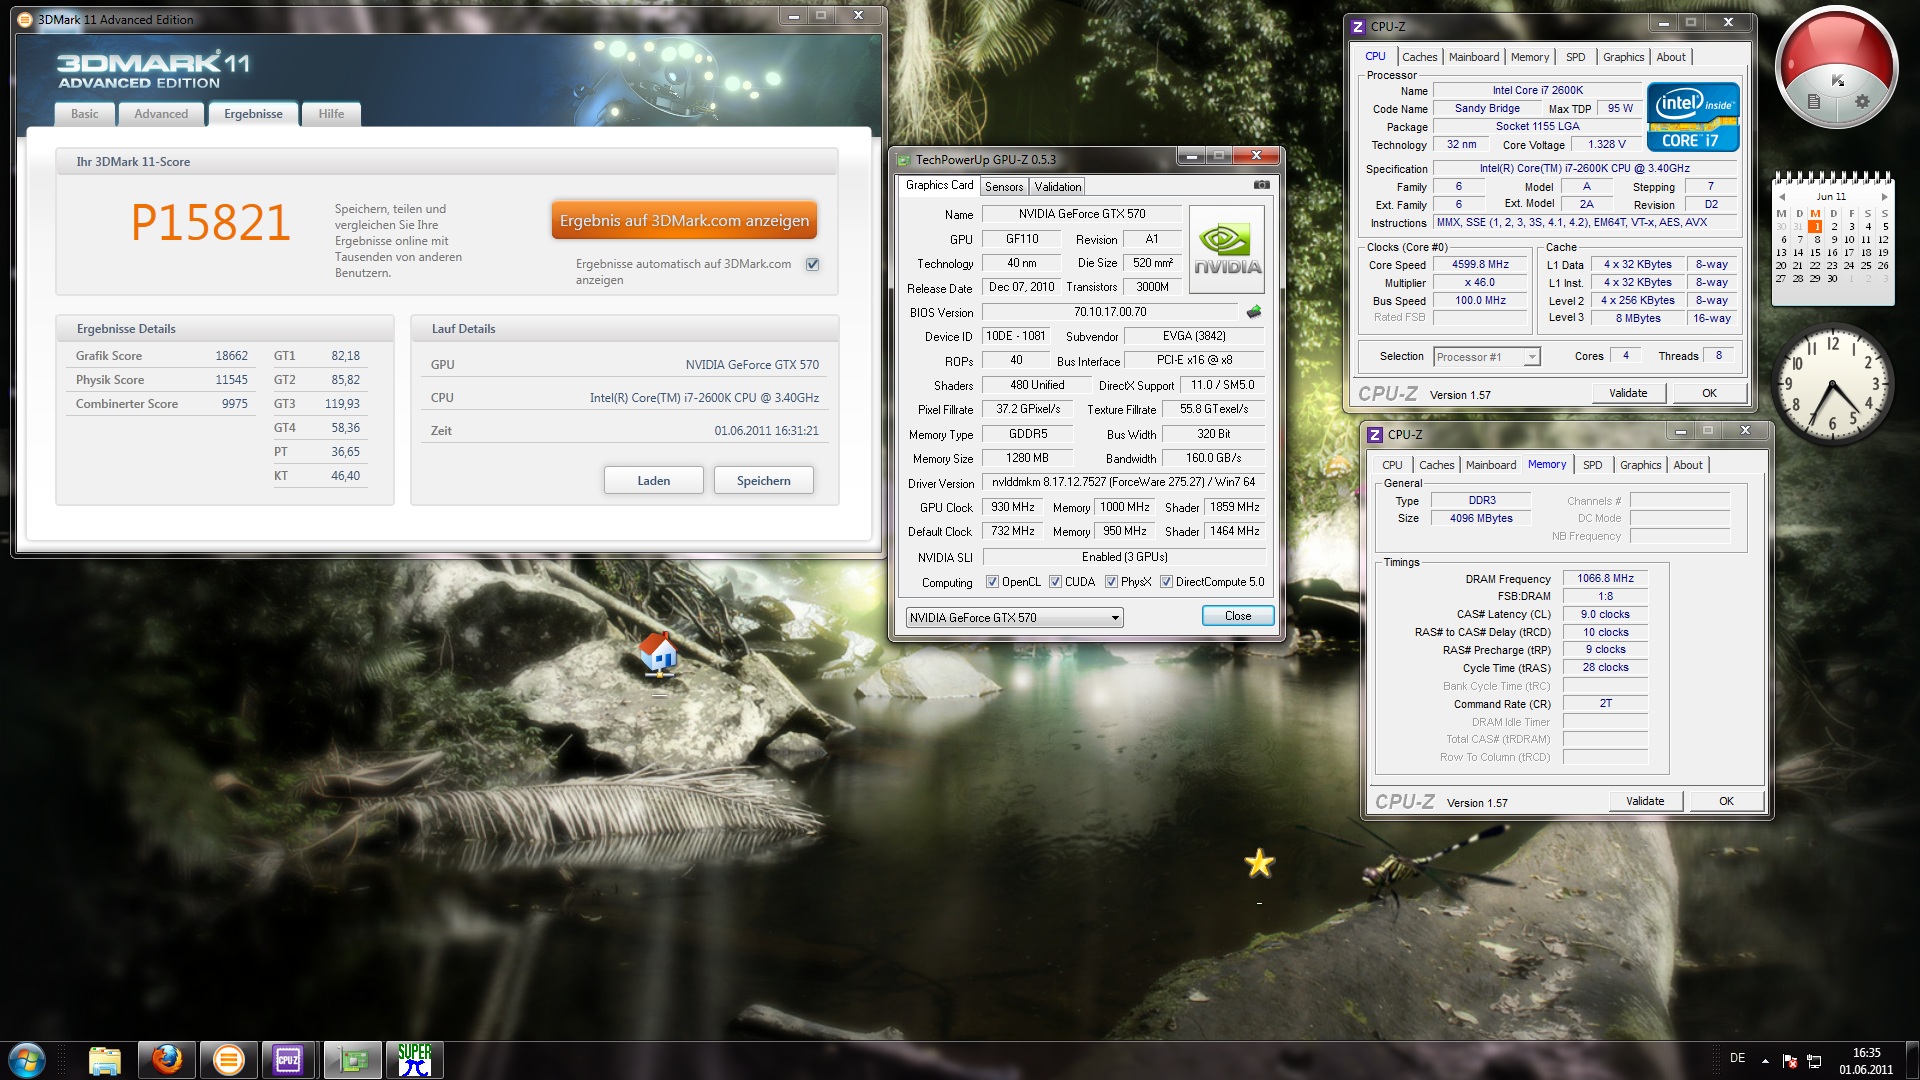This screenshot has width=1920, height=1080.
Task: Click the 'Ergebnis auf 3DMark.com anzeigen' button
Action: point(684,221)
